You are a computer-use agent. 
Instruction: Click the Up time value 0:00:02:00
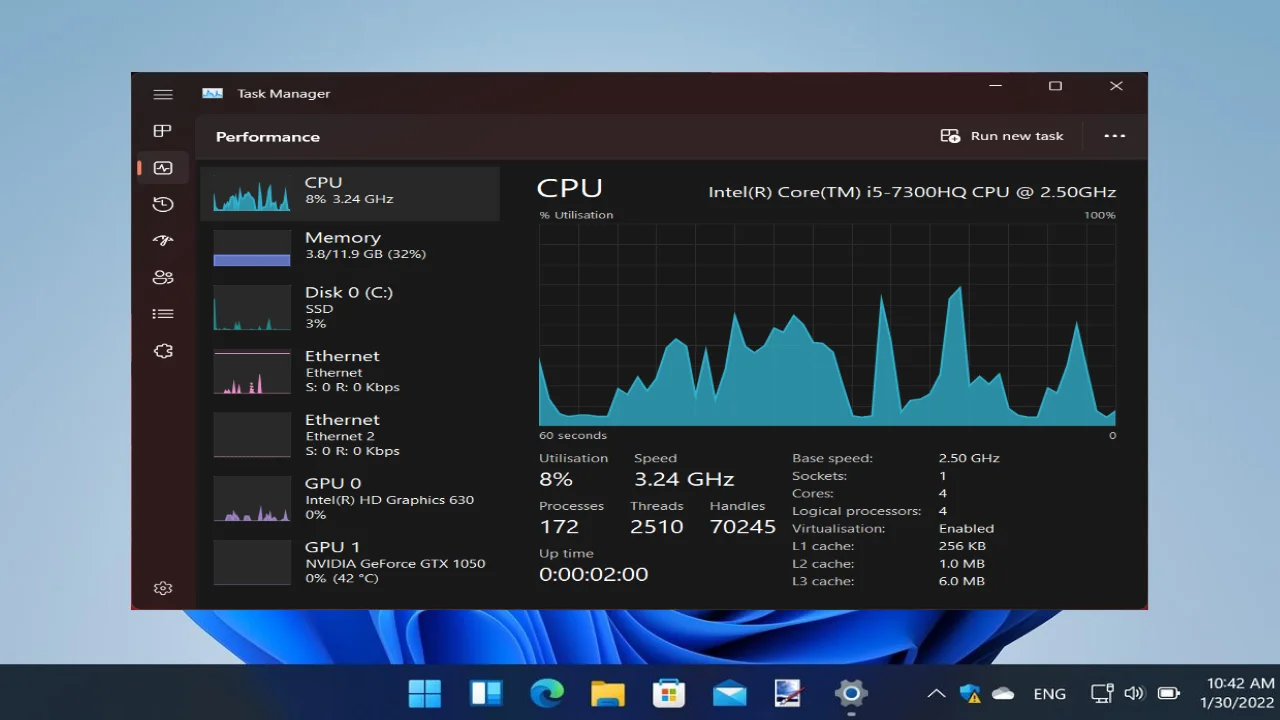[593, 575]
